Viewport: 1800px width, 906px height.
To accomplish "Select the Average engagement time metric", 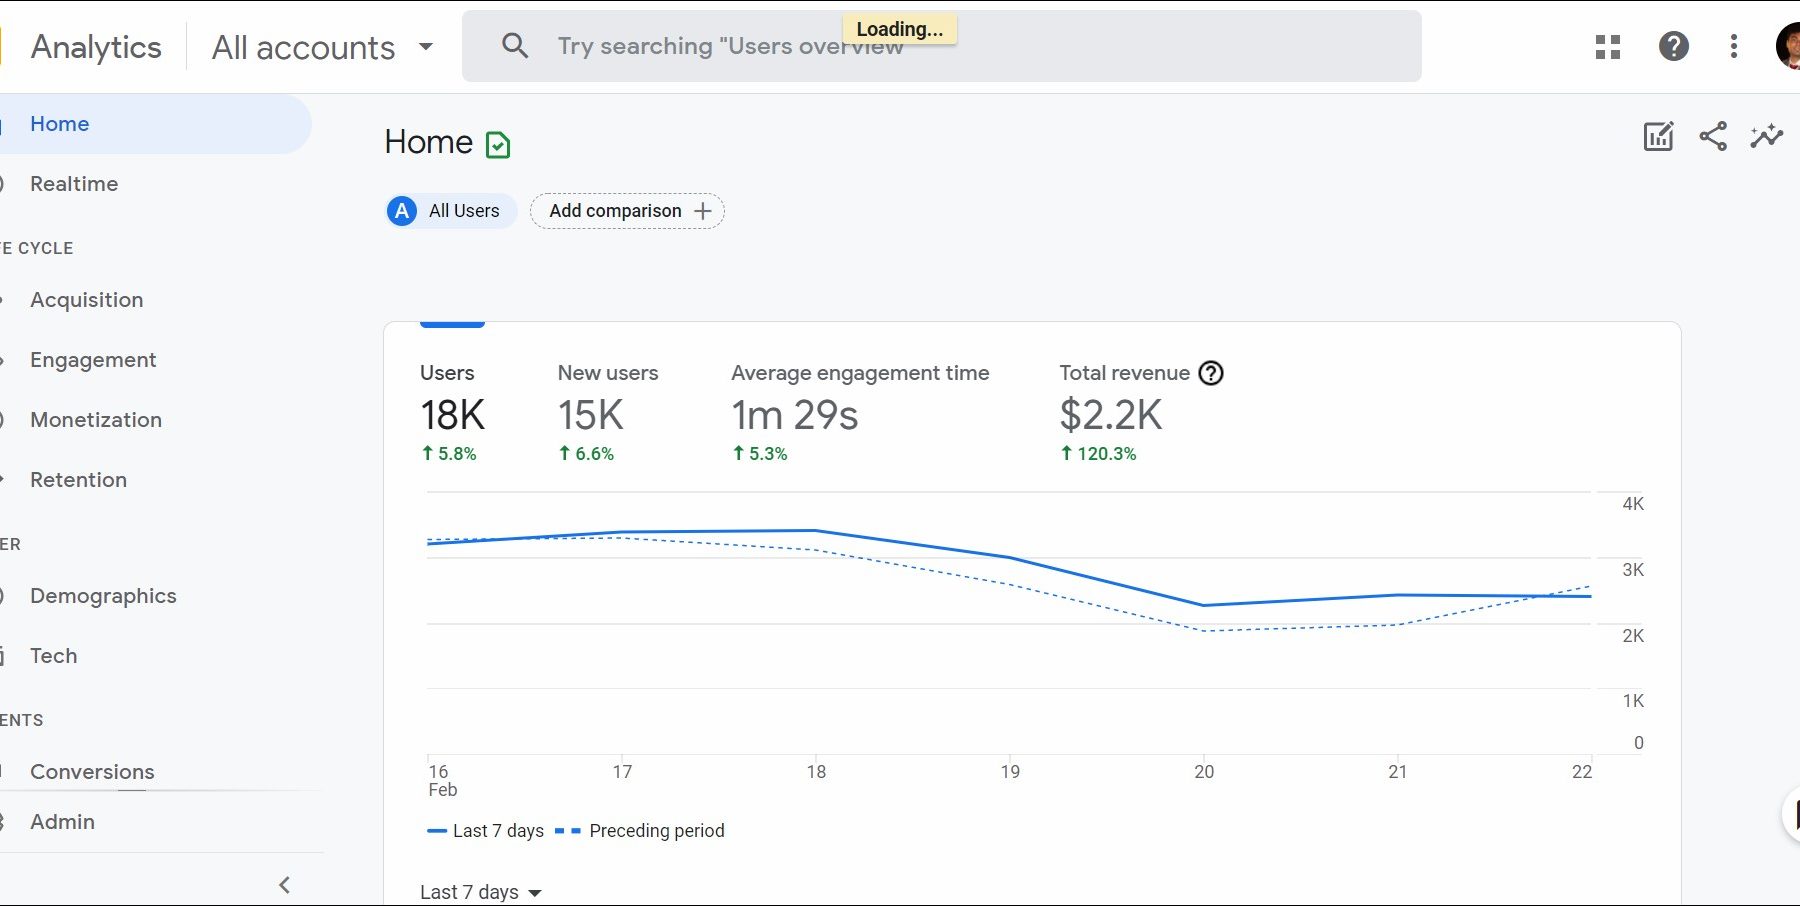I will pyautogui.click(x=859, y=412).
